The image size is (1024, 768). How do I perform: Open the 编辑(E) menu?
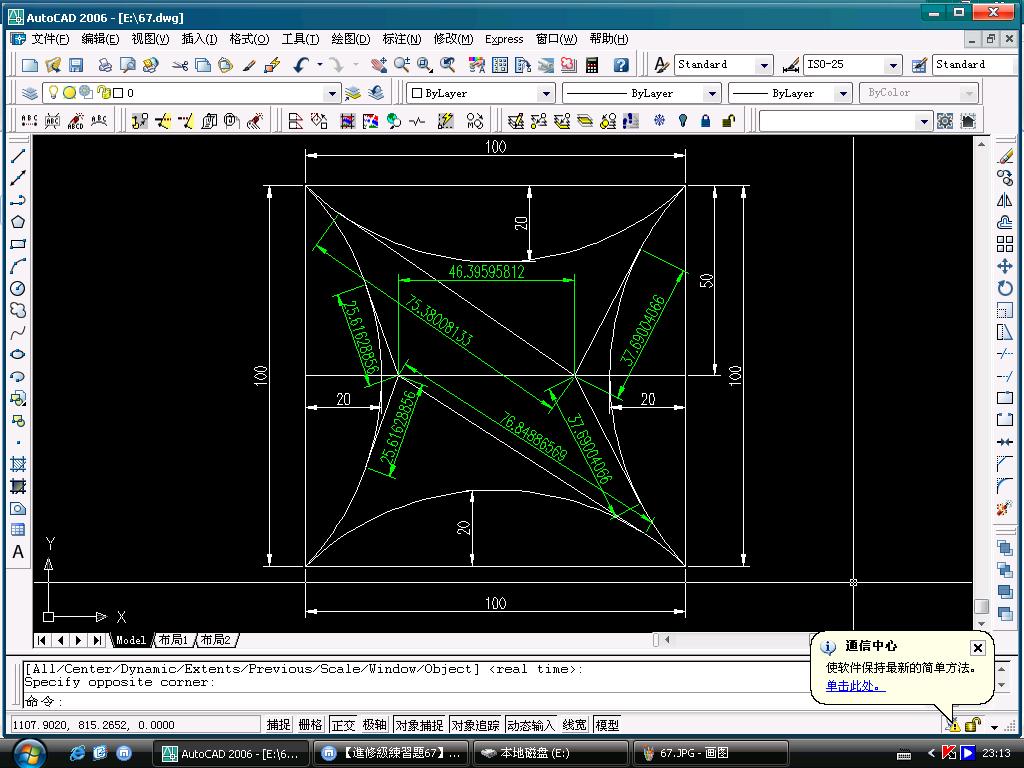pyautogui.click(x=100, y=39)
